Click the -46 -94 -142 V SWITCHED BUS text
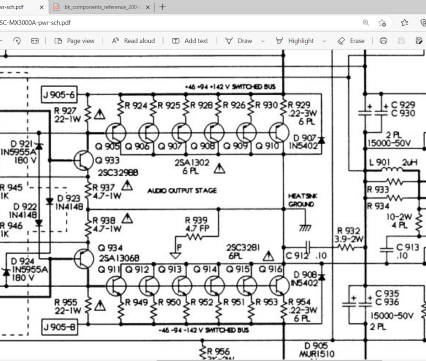This screenshot has height=361, width=426. click(x=203, y=330)
